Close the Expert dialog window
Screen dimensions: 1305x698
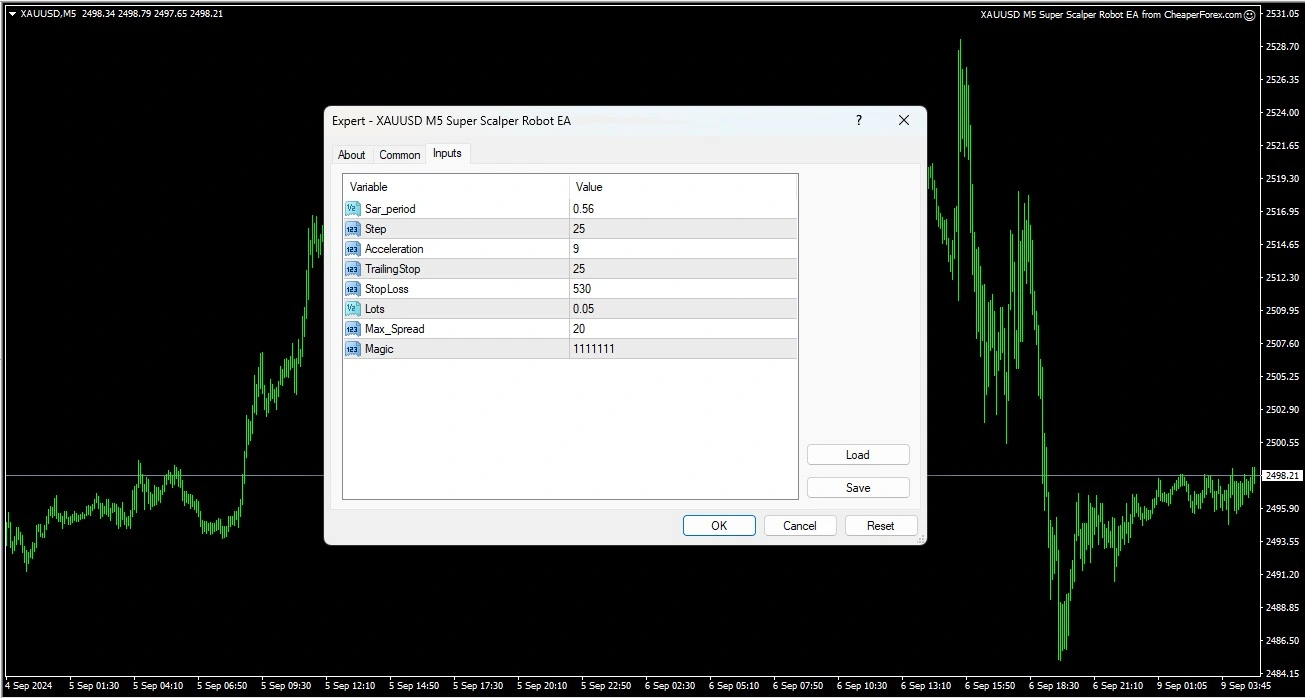pyautogui.click(x=904, y=120)
